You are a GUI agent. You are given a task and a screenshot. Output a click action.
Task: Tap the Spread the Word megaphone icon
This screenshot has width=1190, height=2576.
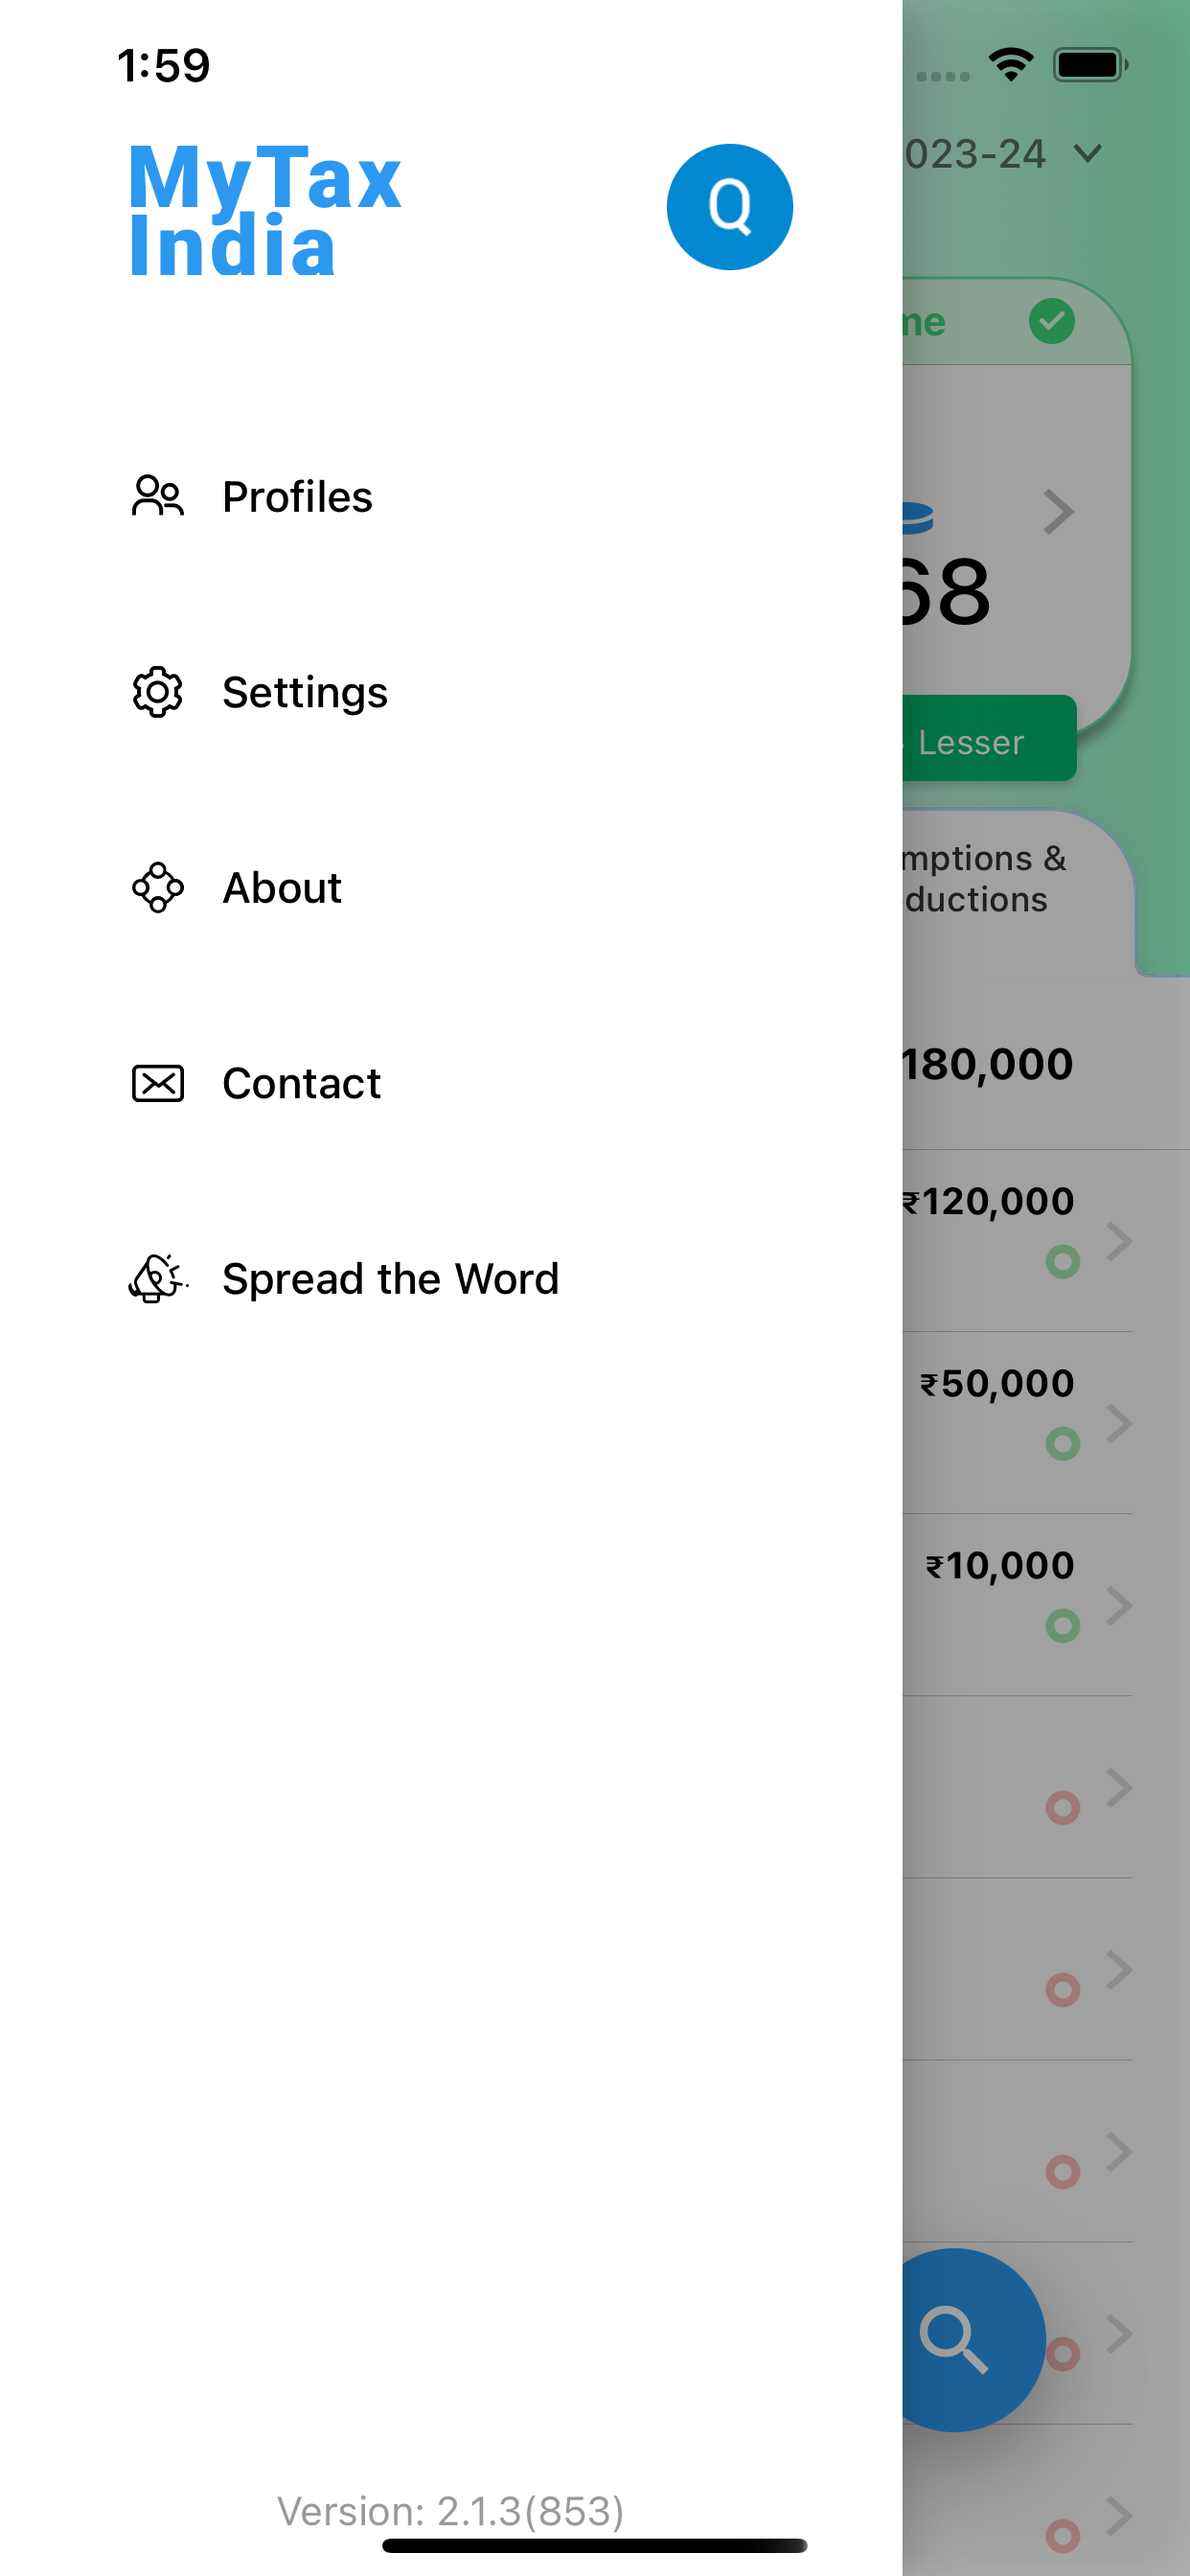158,1278
